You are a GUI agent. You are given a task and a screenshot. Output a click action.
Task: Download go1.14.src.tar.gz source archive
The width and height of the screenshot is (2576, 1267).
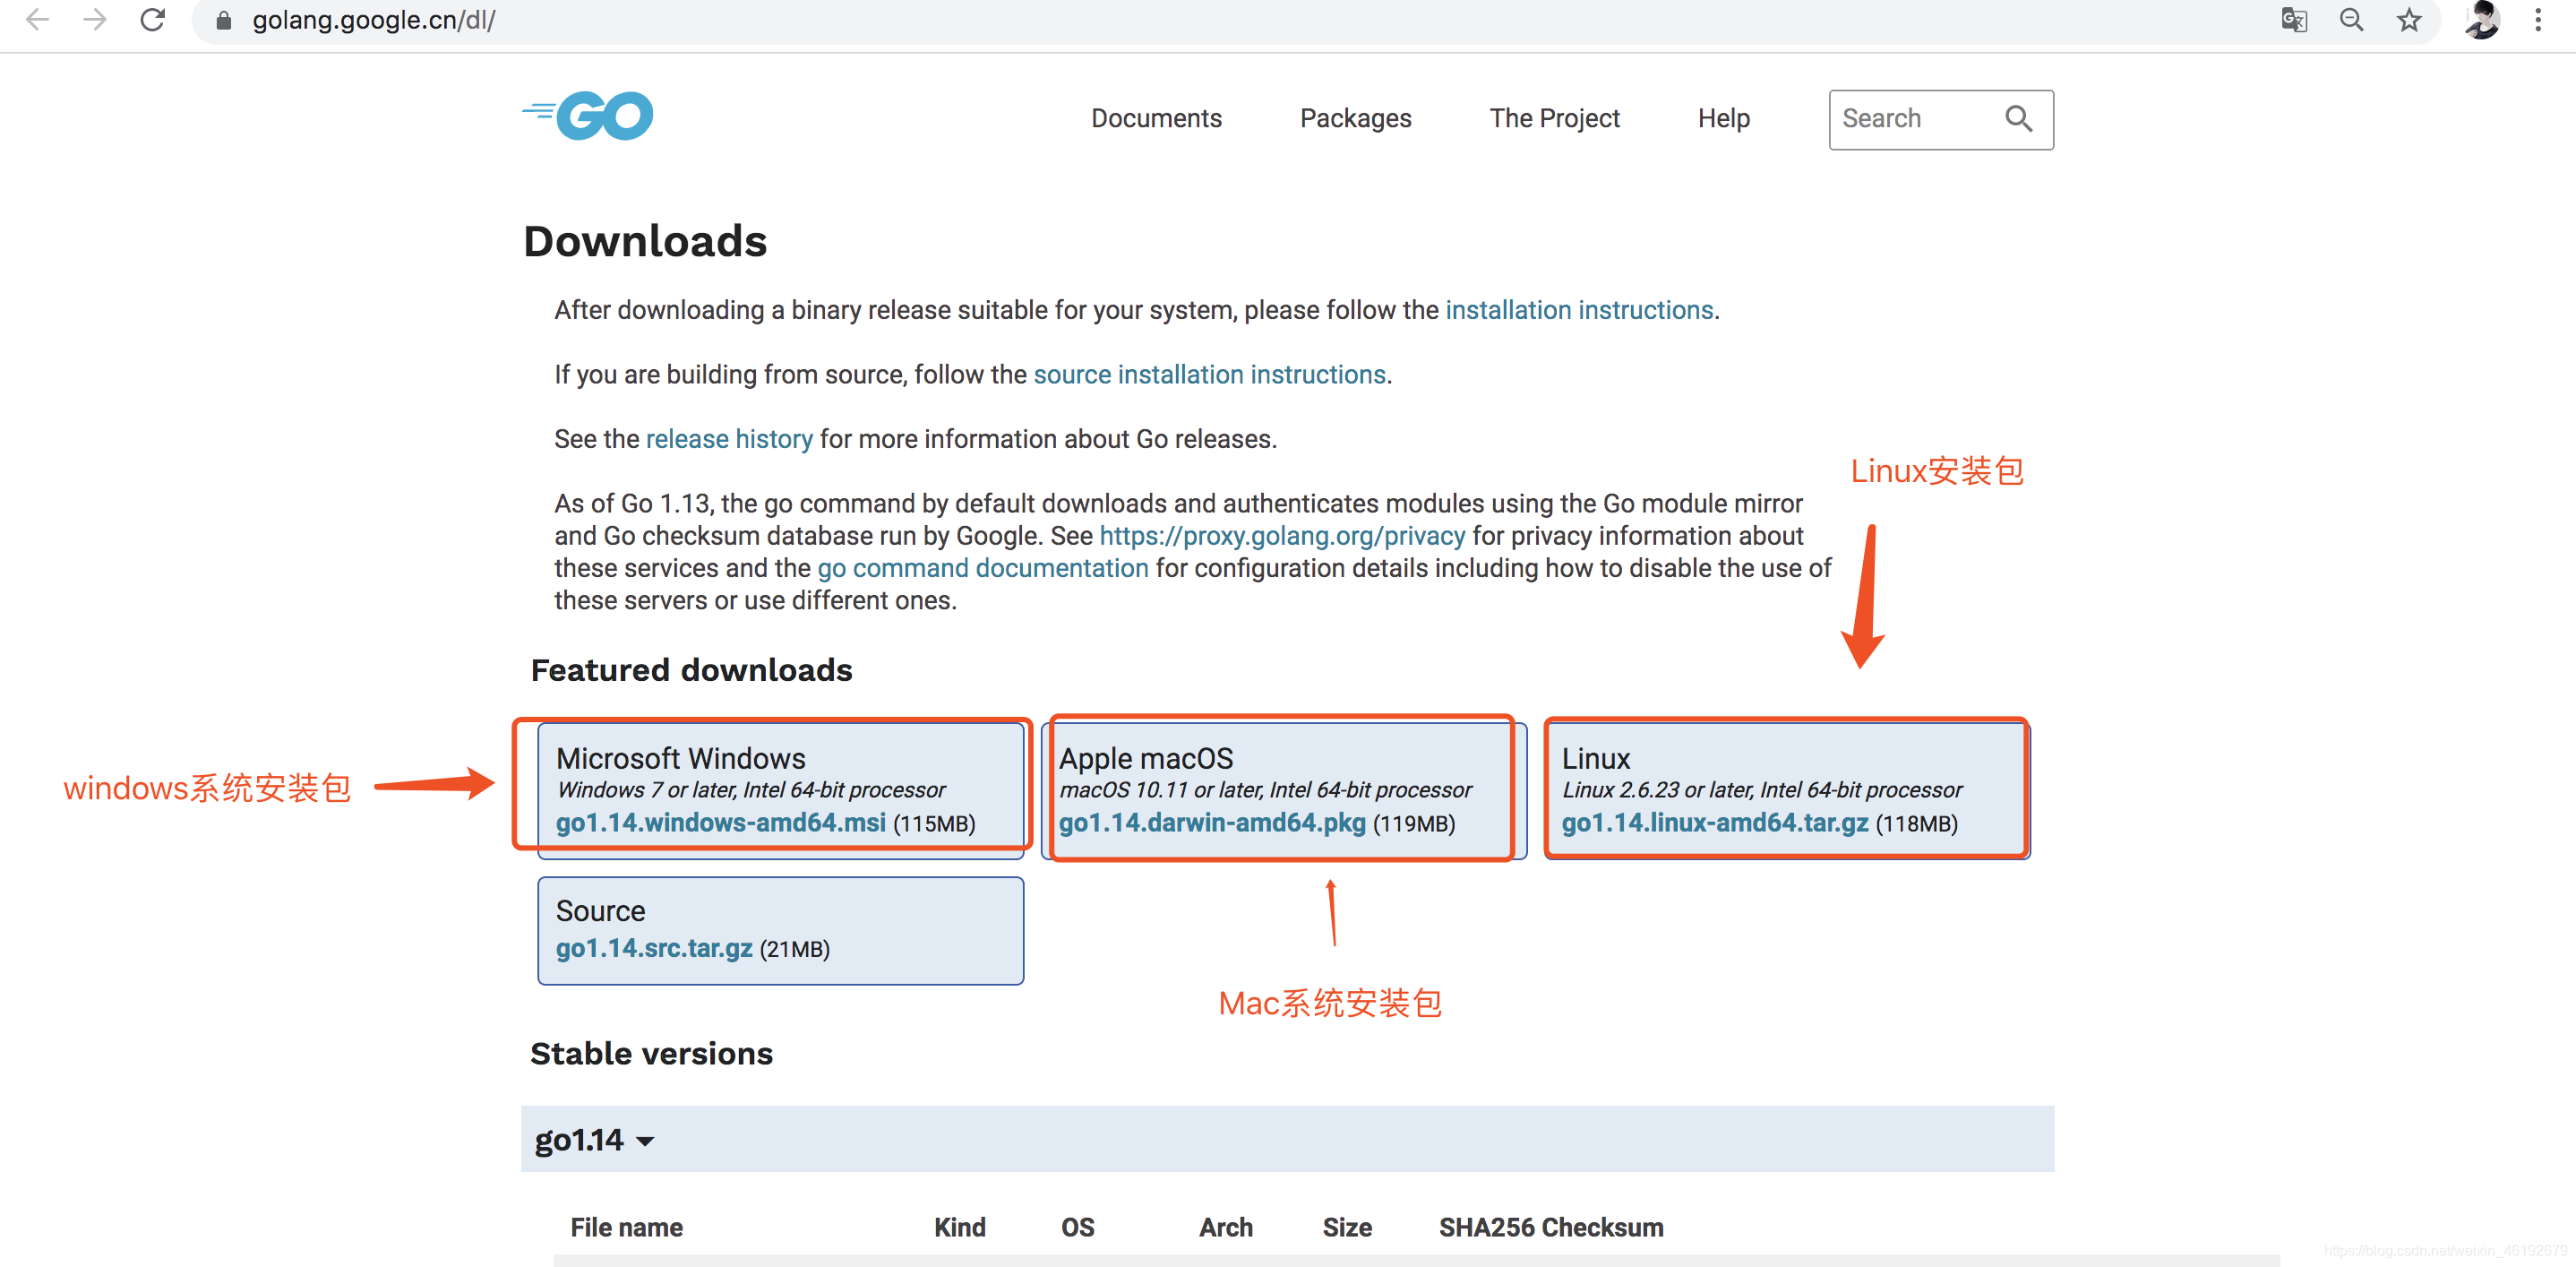coord(654,948)
